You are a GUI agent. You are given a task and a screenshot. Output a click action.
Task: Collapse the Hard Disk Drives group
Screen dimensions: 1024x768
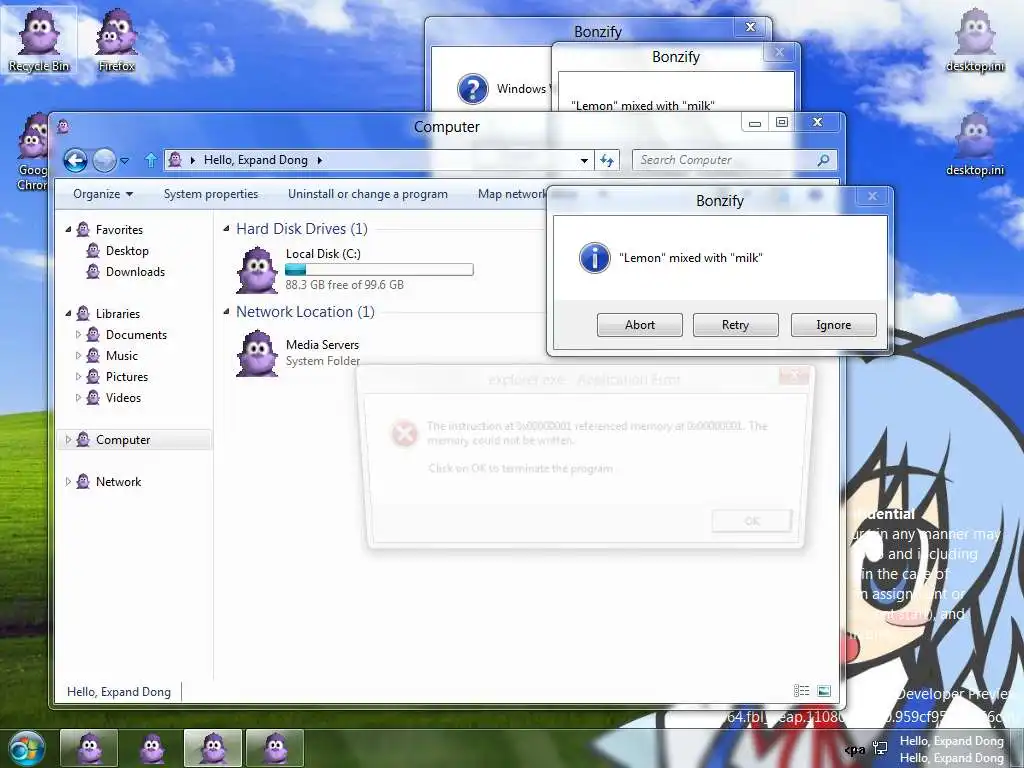[227, 229]
